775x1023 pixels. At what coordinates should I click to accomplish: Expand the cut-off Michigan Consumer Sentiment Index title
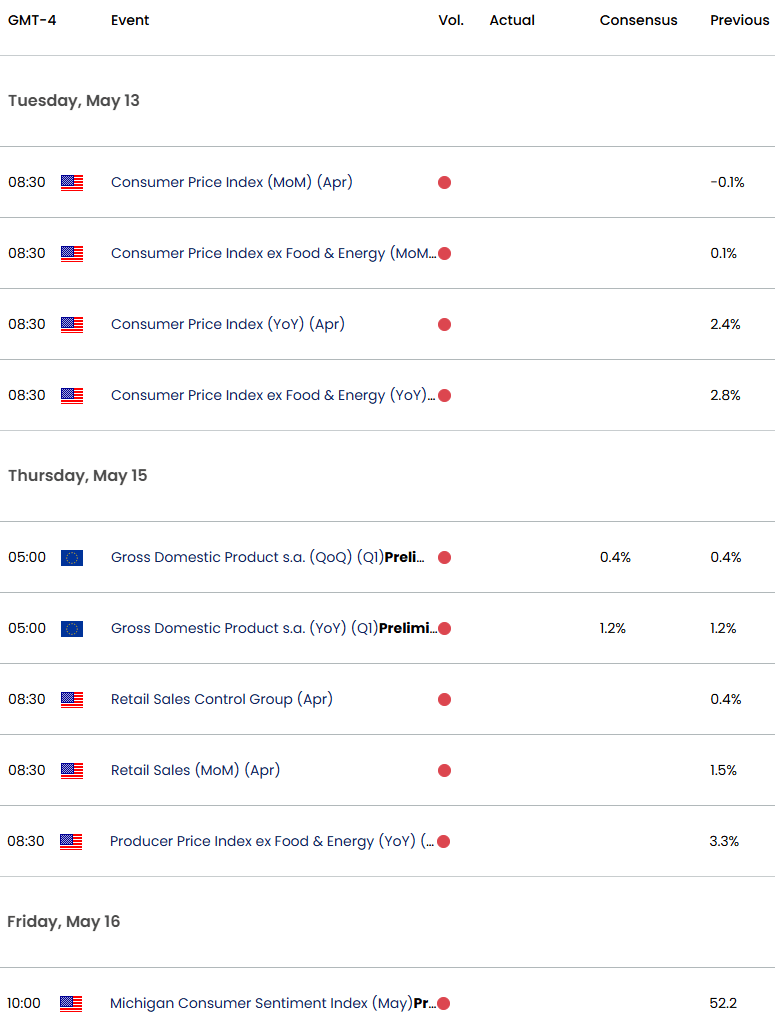tap(431, 1003)
